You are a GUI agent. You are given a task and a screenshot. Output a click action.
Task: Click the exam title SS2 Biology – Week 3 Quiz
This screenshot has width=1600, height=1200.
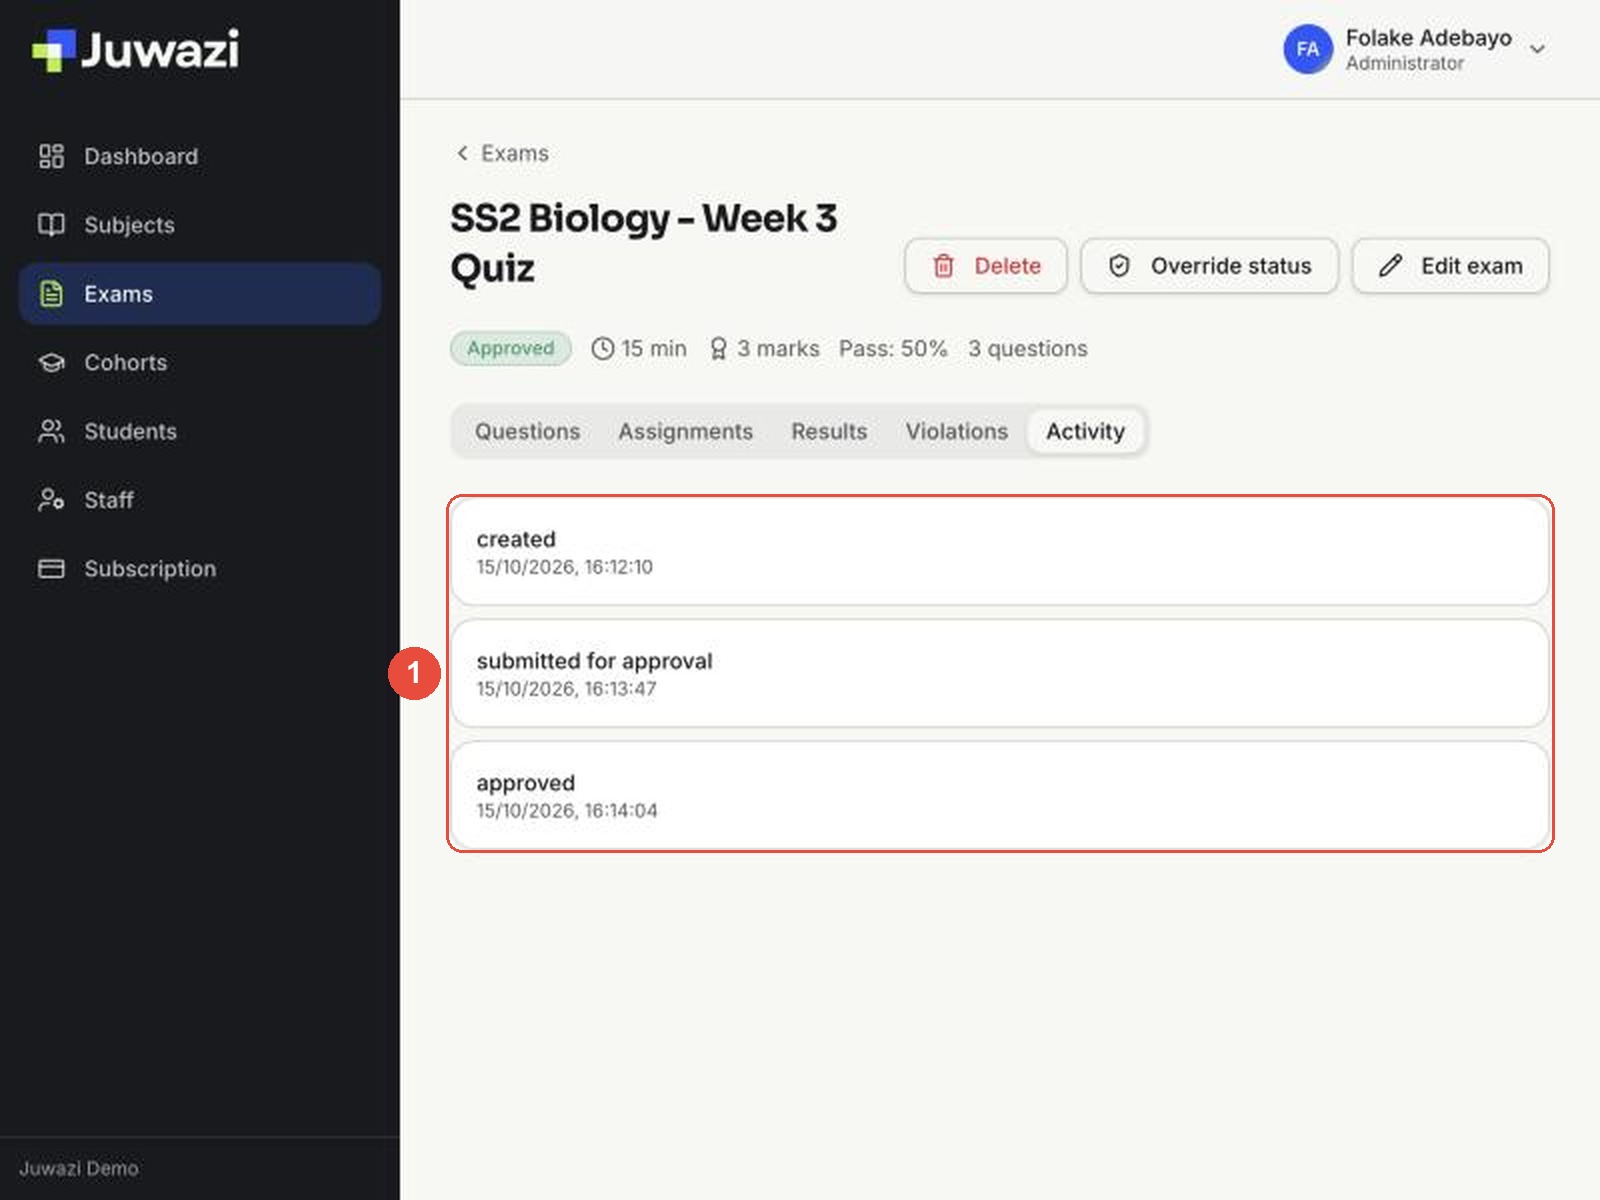click(644, 243)
